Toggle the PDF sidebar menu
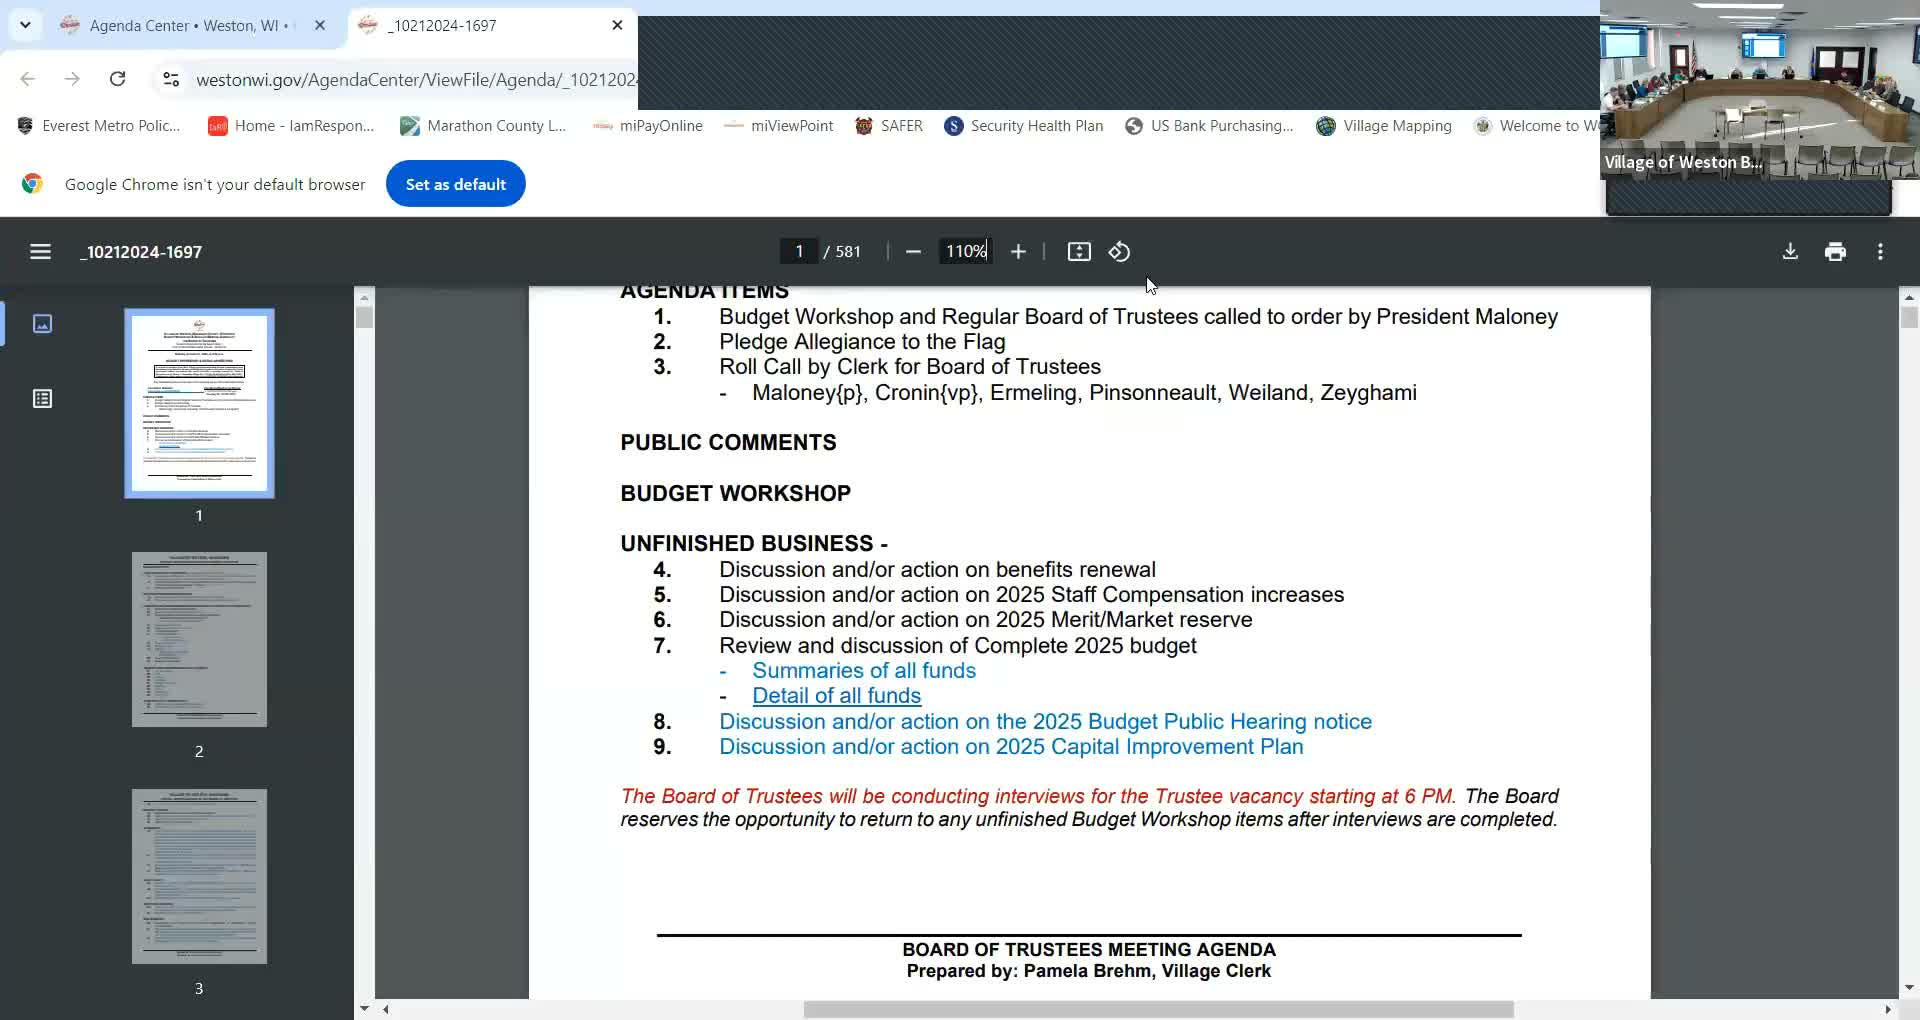 [x=40, y=252]
